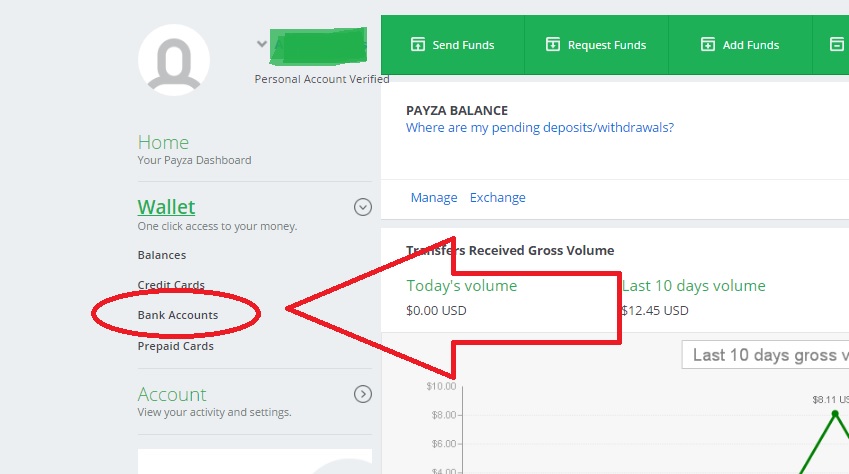
Task: Click the Last 10 days volume heading
Action: point(694,285)
